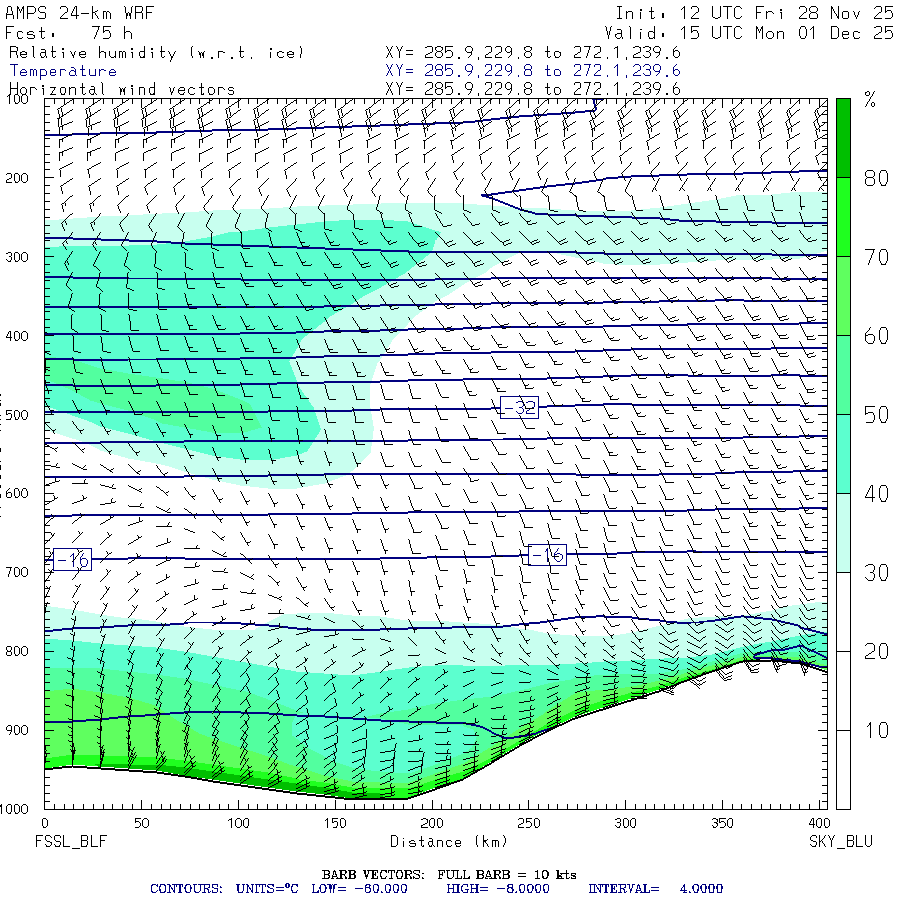The width and height of the screenshot is (900, 900).
Task: Click the 'HIGH= -8.0000' legend text
Action: 498,889
